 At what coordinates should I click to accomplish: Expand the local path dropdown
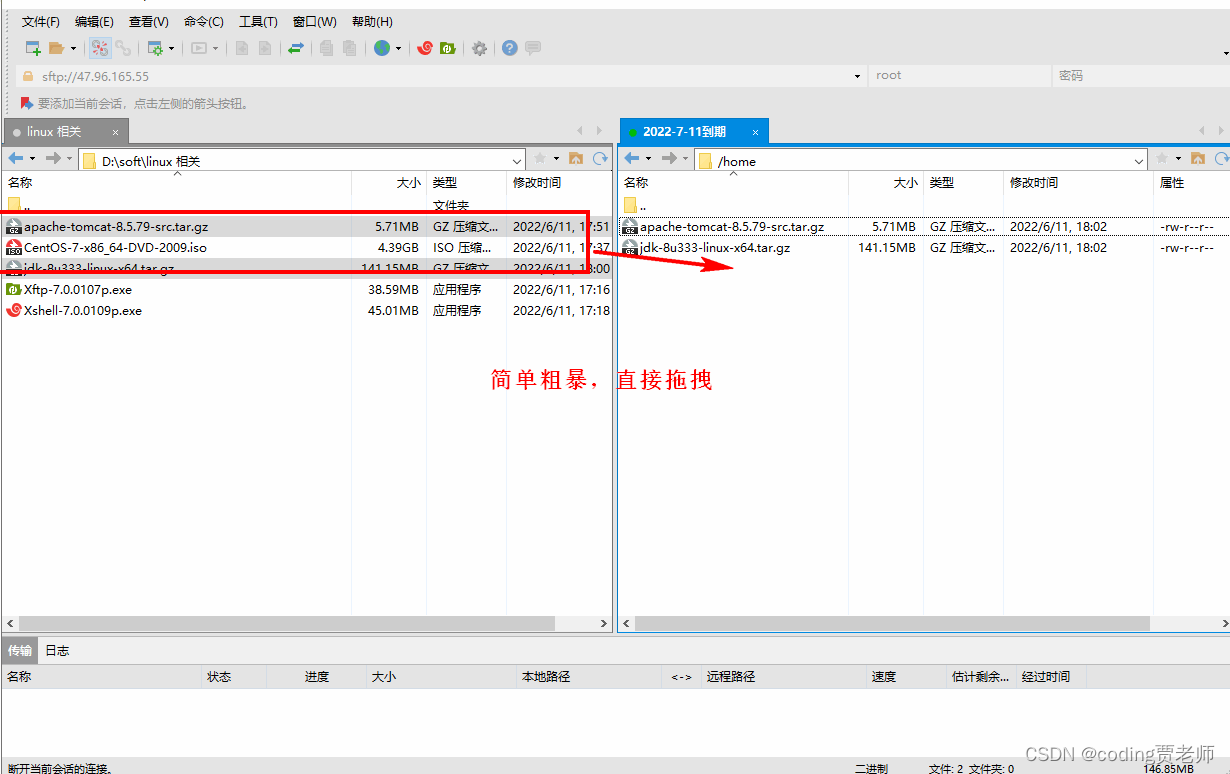click(517, 161)
